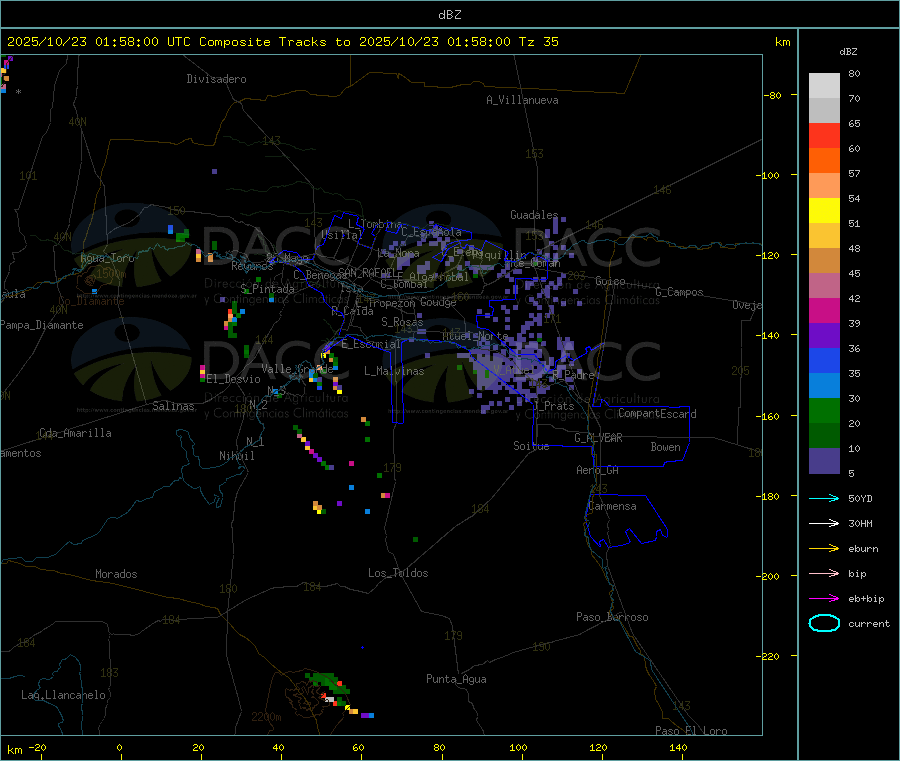
Task: Click the green 20 dBZ color swatch
Action: click(x=824, y=410)
